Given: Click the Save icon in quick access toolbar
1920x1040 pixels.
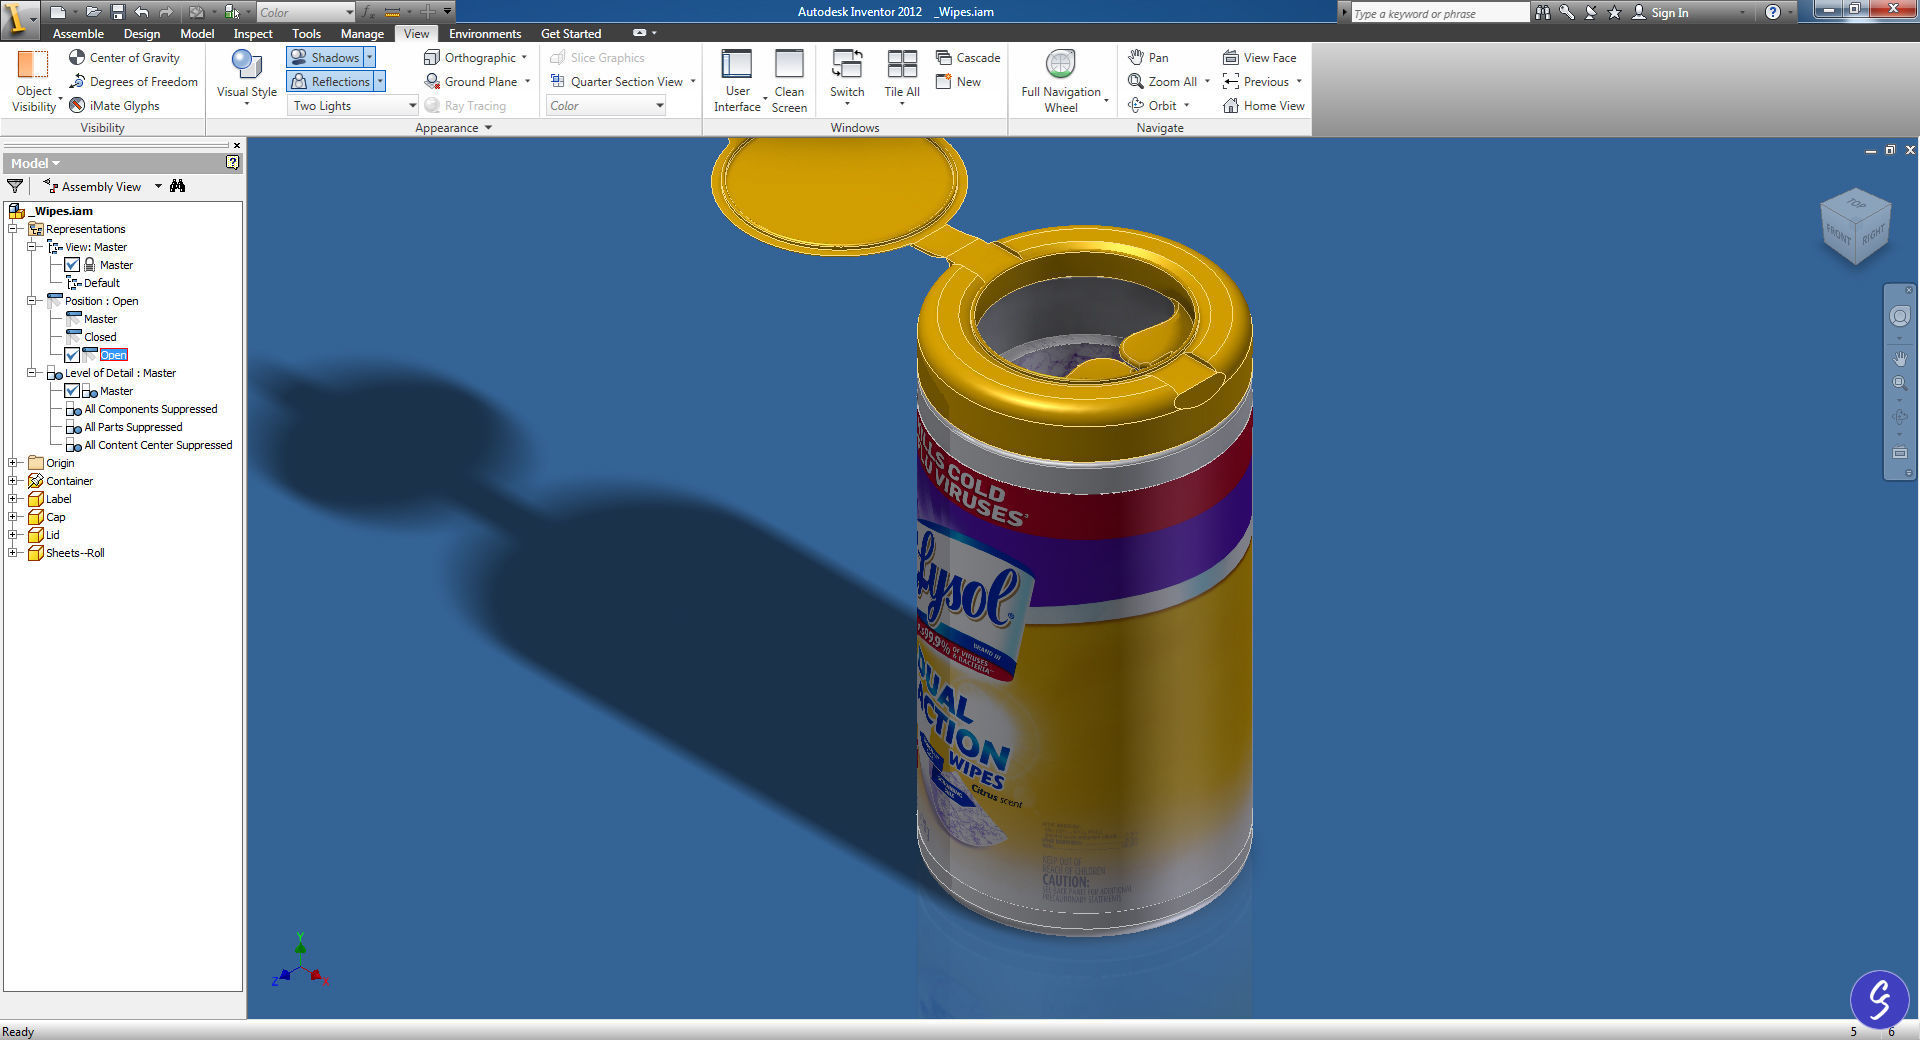Looking at the screenshot, I should [117, 12].
